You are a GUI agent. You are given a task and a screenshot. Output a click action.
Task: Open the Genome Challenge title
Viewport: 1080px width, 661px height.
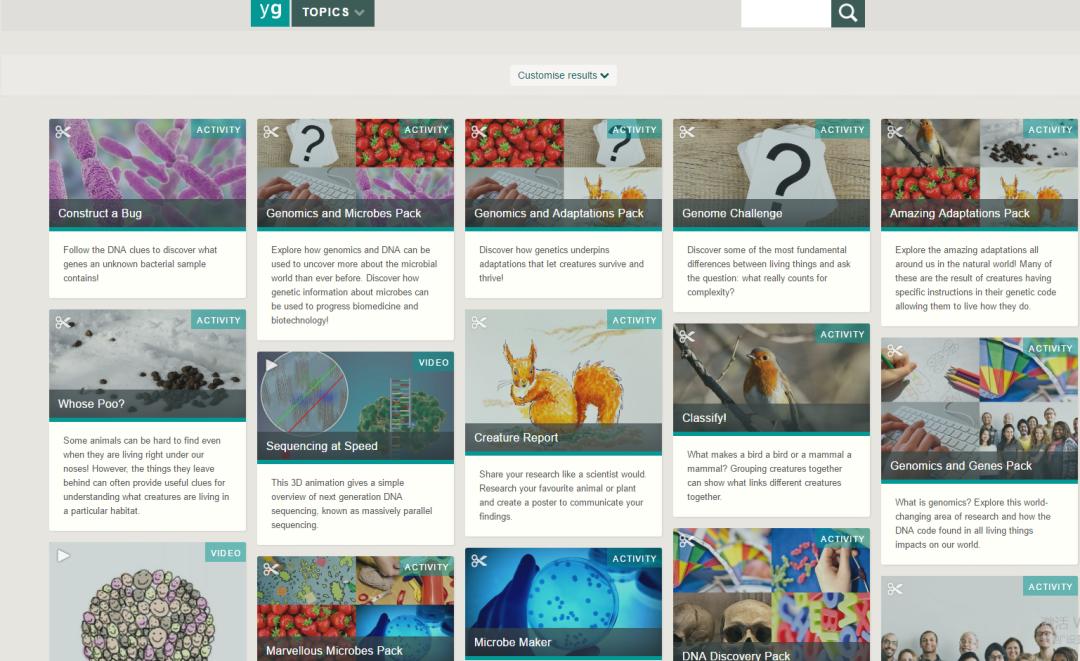click(732, 213)
